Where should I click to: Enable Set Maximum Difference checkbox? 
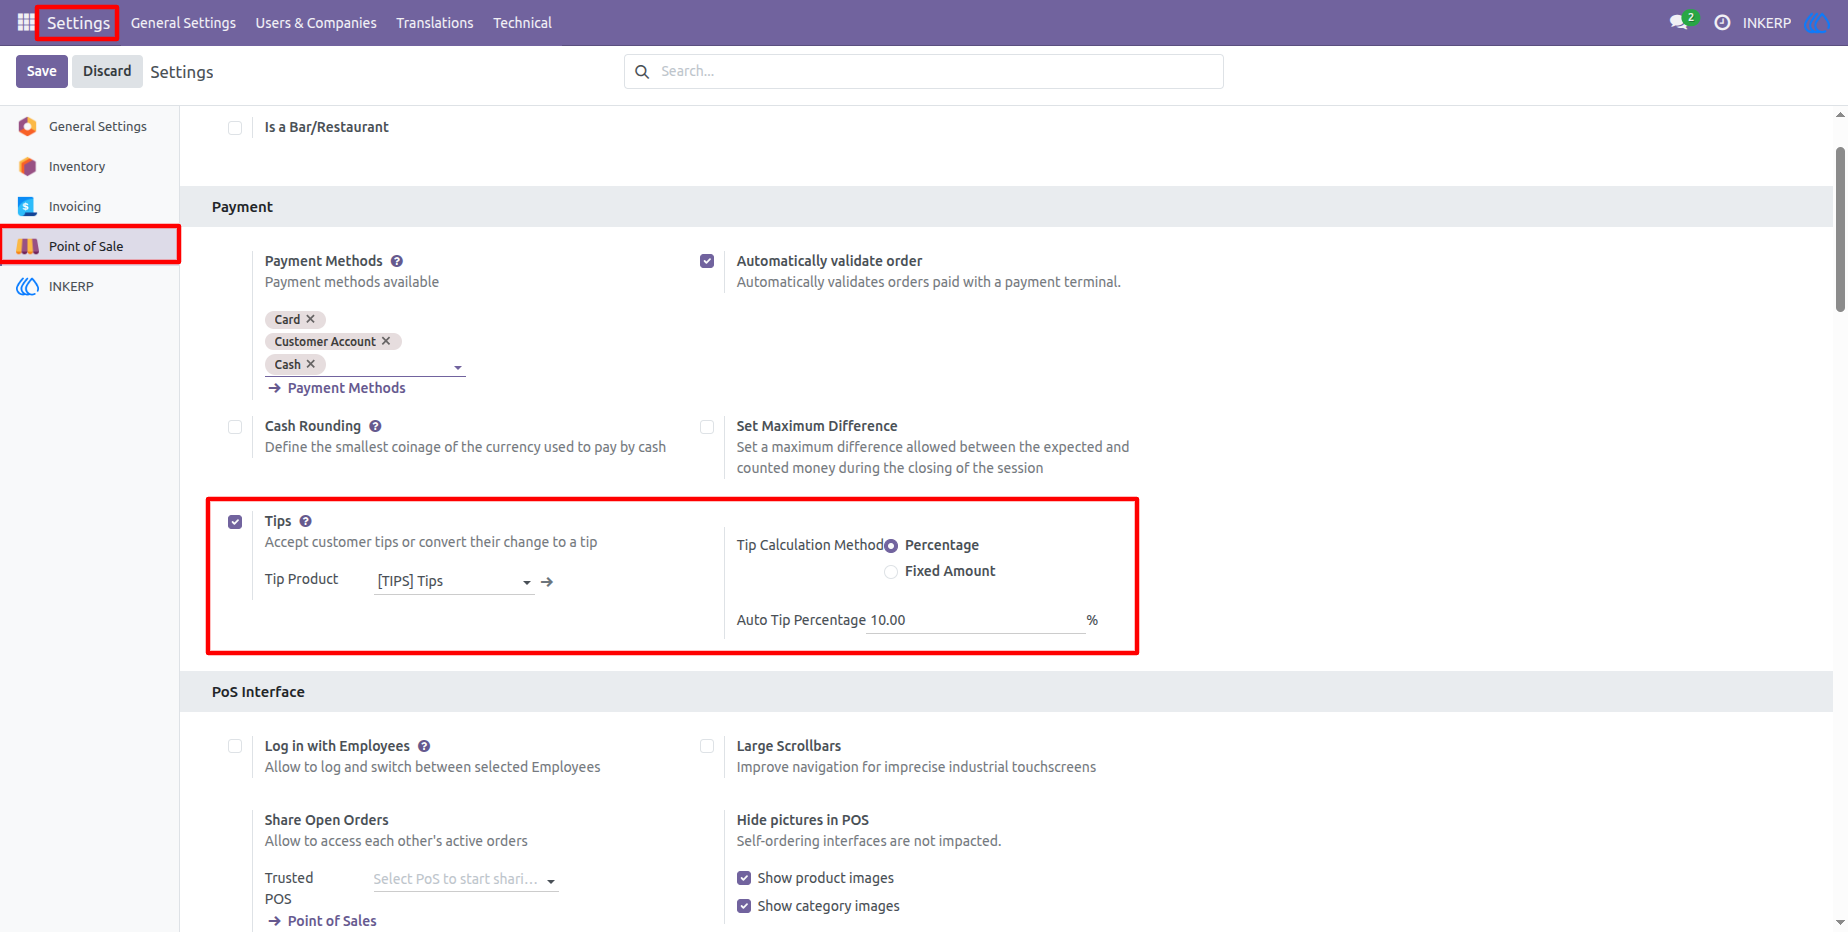coord(707,427)
